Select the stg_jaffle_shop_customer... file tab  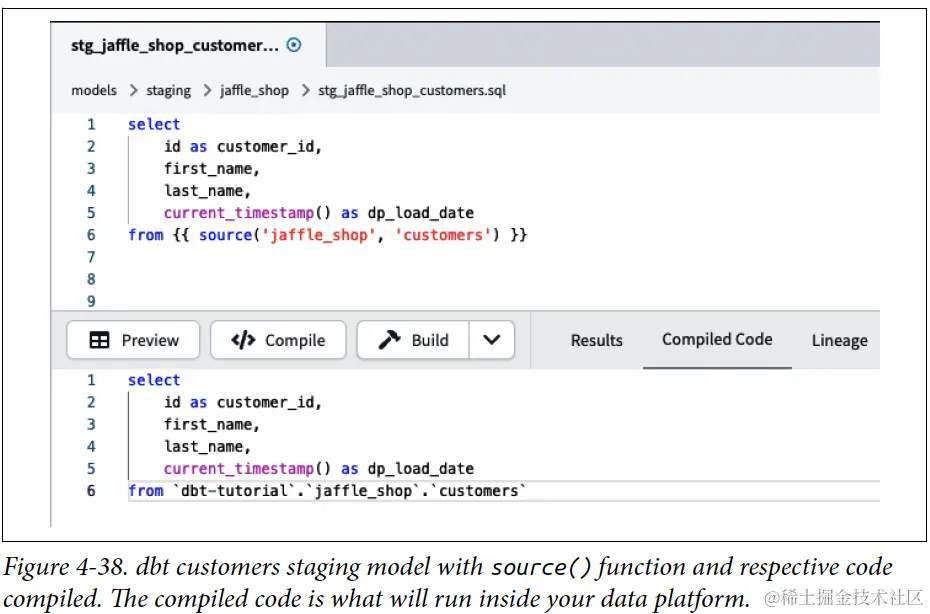pos(187,45)
